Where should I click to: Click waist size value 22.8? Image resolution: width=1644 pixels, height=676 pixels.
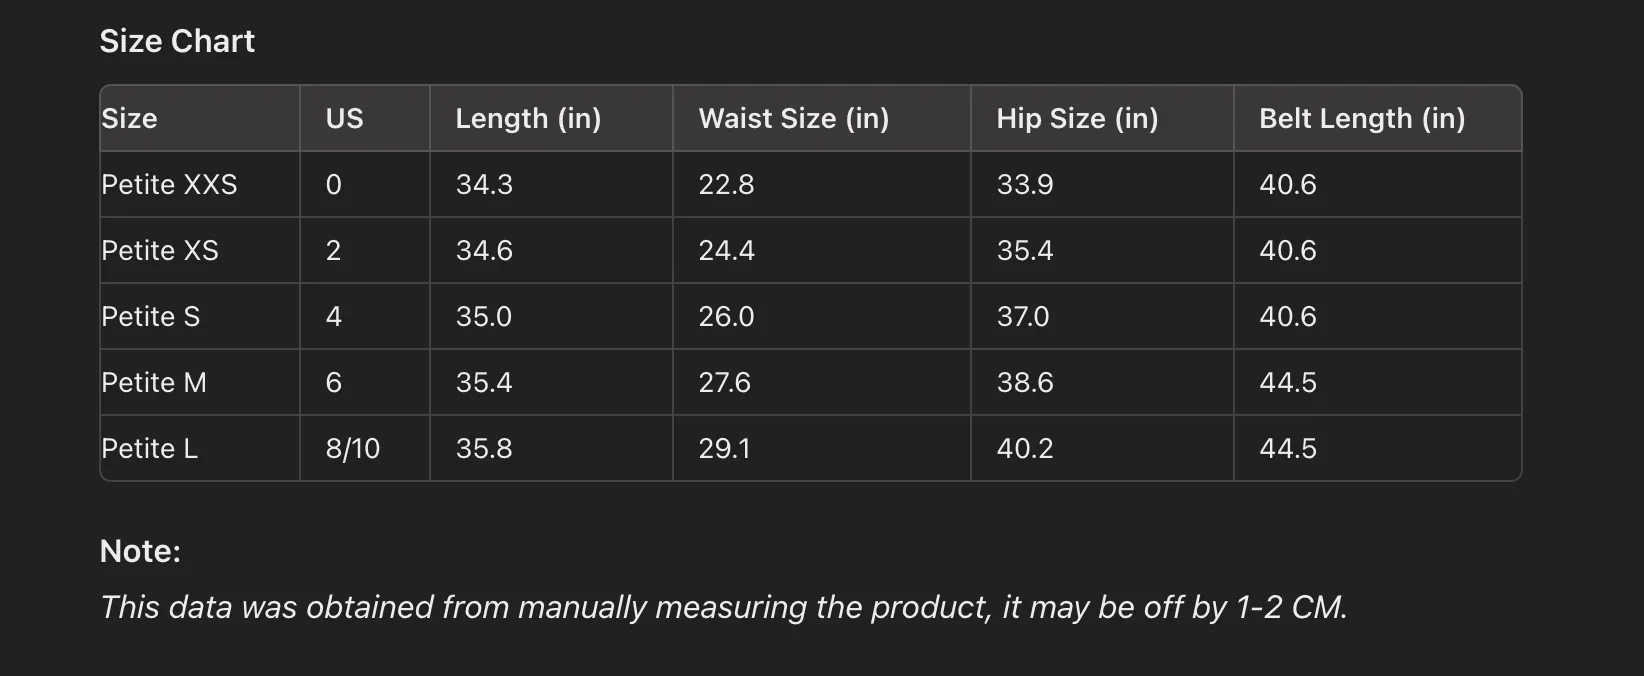[726, 184]
